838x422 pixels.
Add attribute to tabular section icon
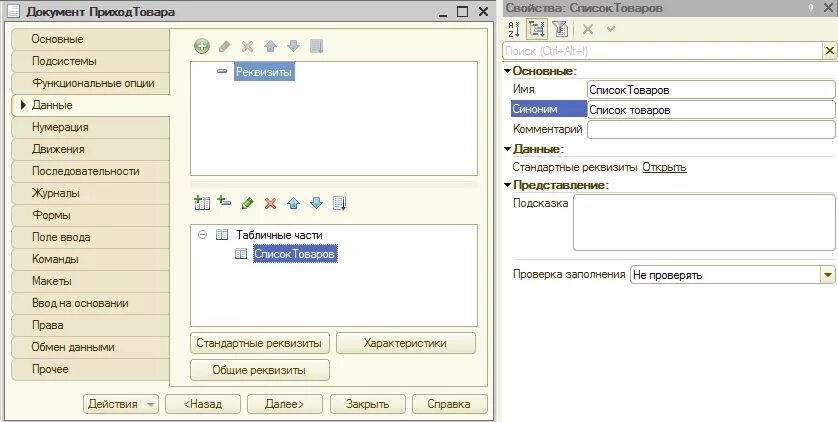point(224,202)
